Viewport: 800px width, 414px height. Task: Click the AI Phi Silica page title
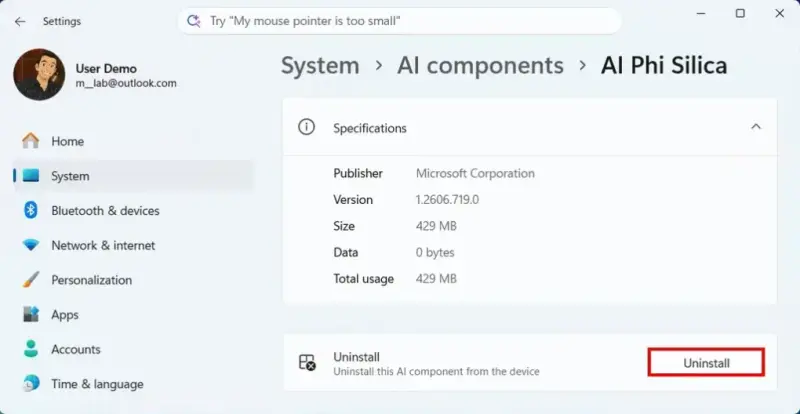(x=664, y=66)
